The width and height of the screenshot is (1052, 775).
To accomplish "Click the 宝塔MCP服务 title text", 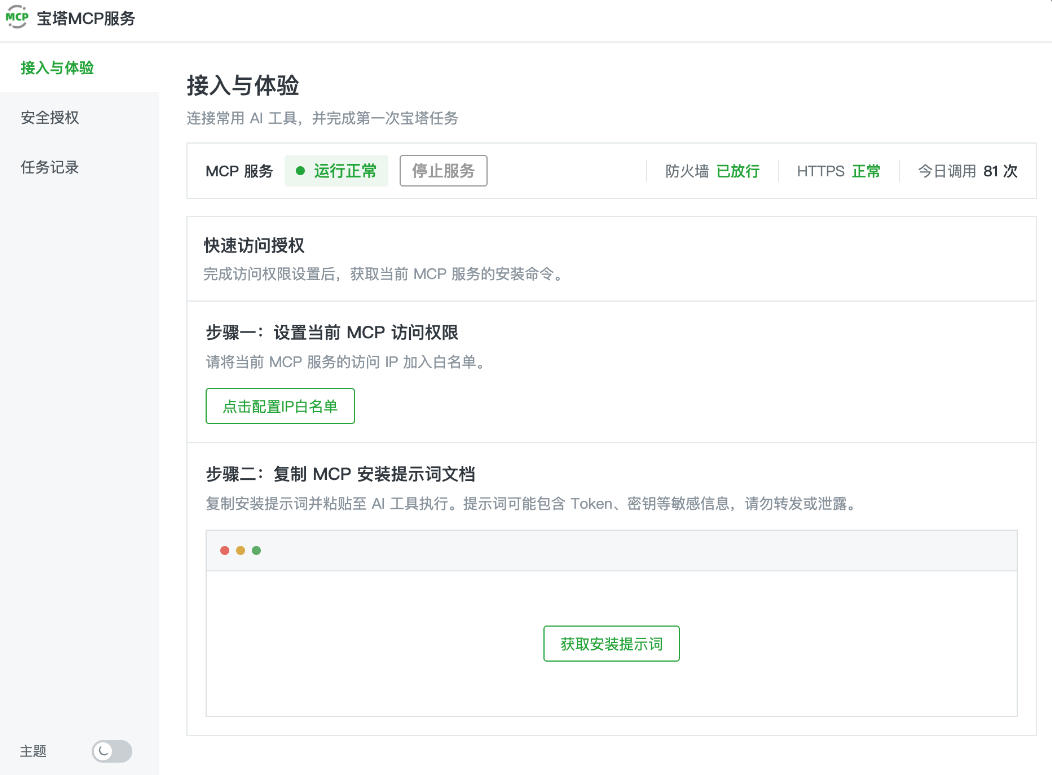I will (x=86, y=18).
